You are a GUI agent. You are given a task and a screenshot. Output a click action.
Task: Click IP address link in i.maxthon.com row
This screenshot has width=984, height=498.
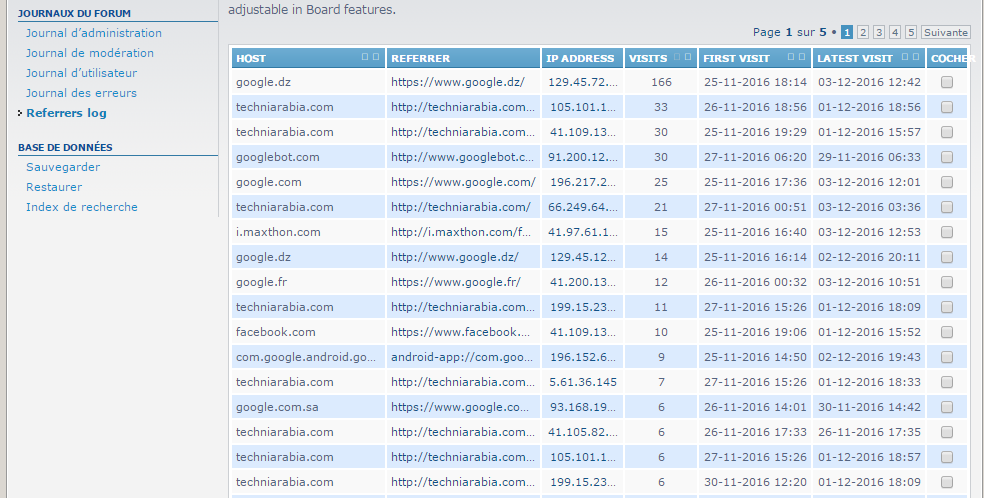(x=582, y=232)
